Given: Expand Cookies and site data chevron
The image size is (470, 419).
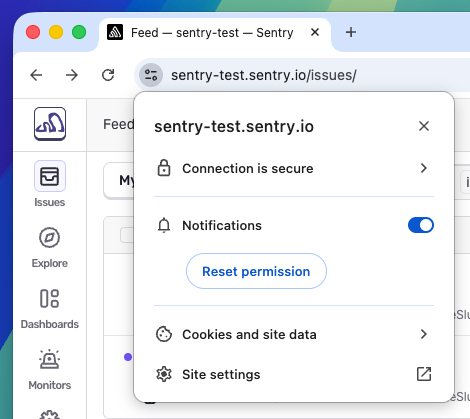Looking at the screenshot, I should (424, 334).
